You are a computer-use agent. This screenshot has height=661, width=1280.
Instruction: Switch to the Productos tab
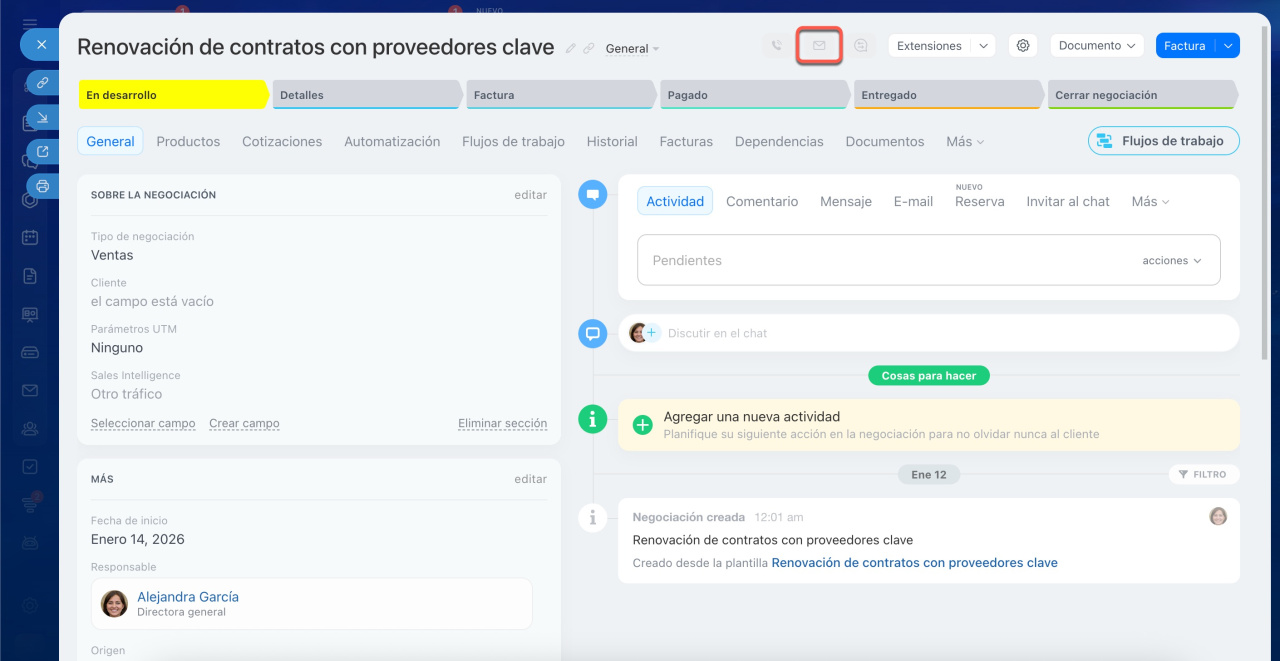188,142
